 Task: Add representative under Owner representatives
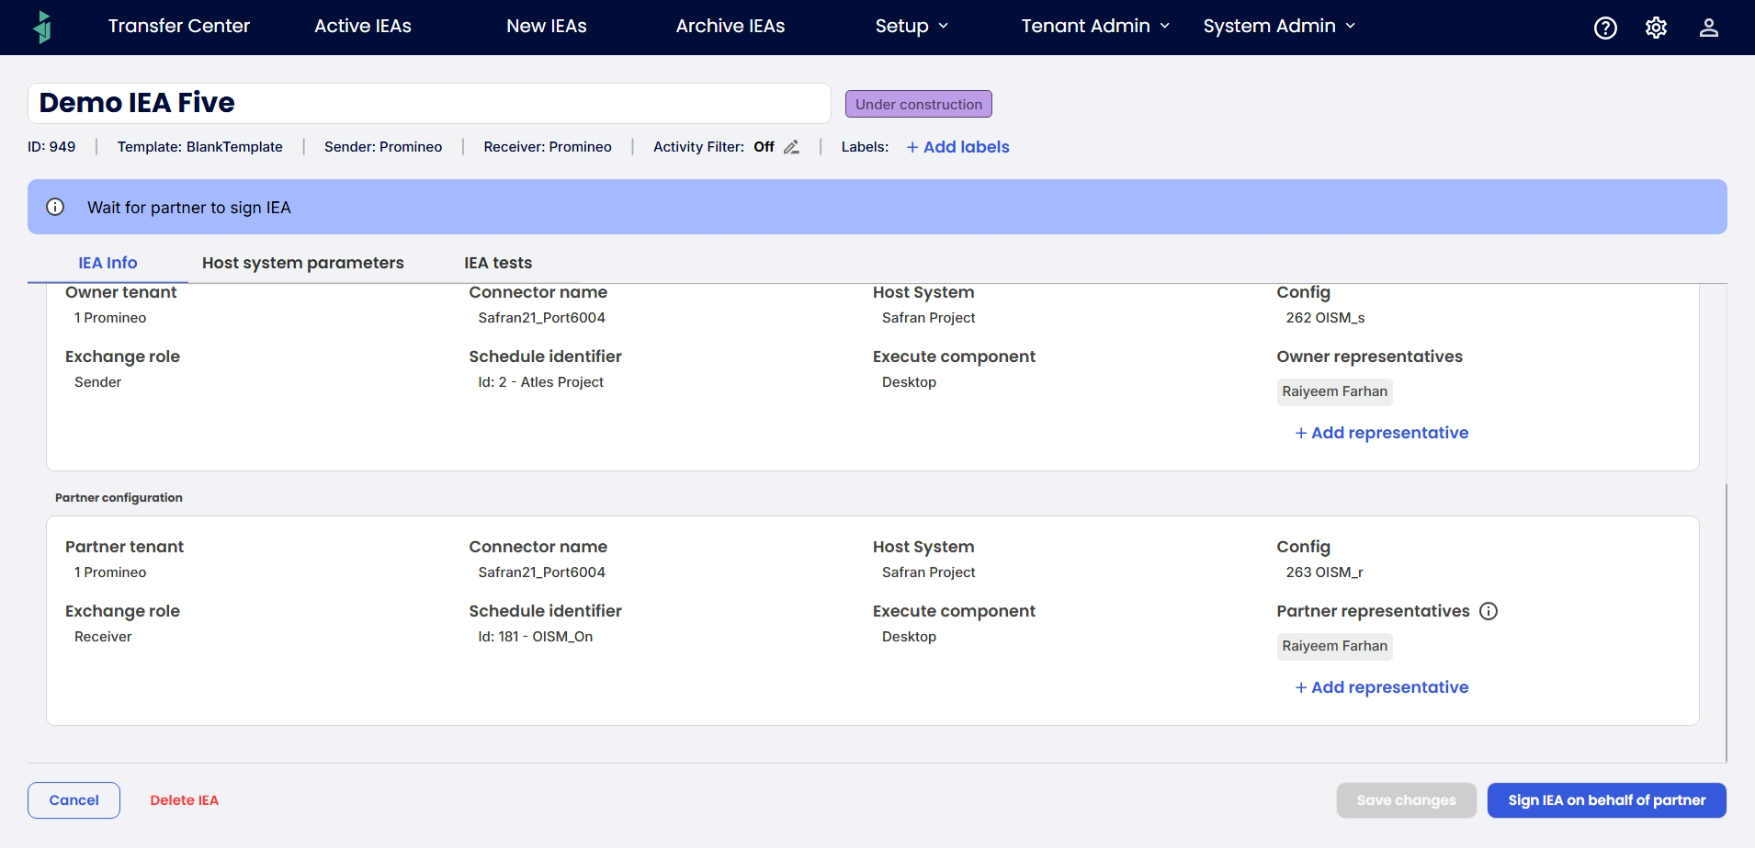pos(1382,433)
